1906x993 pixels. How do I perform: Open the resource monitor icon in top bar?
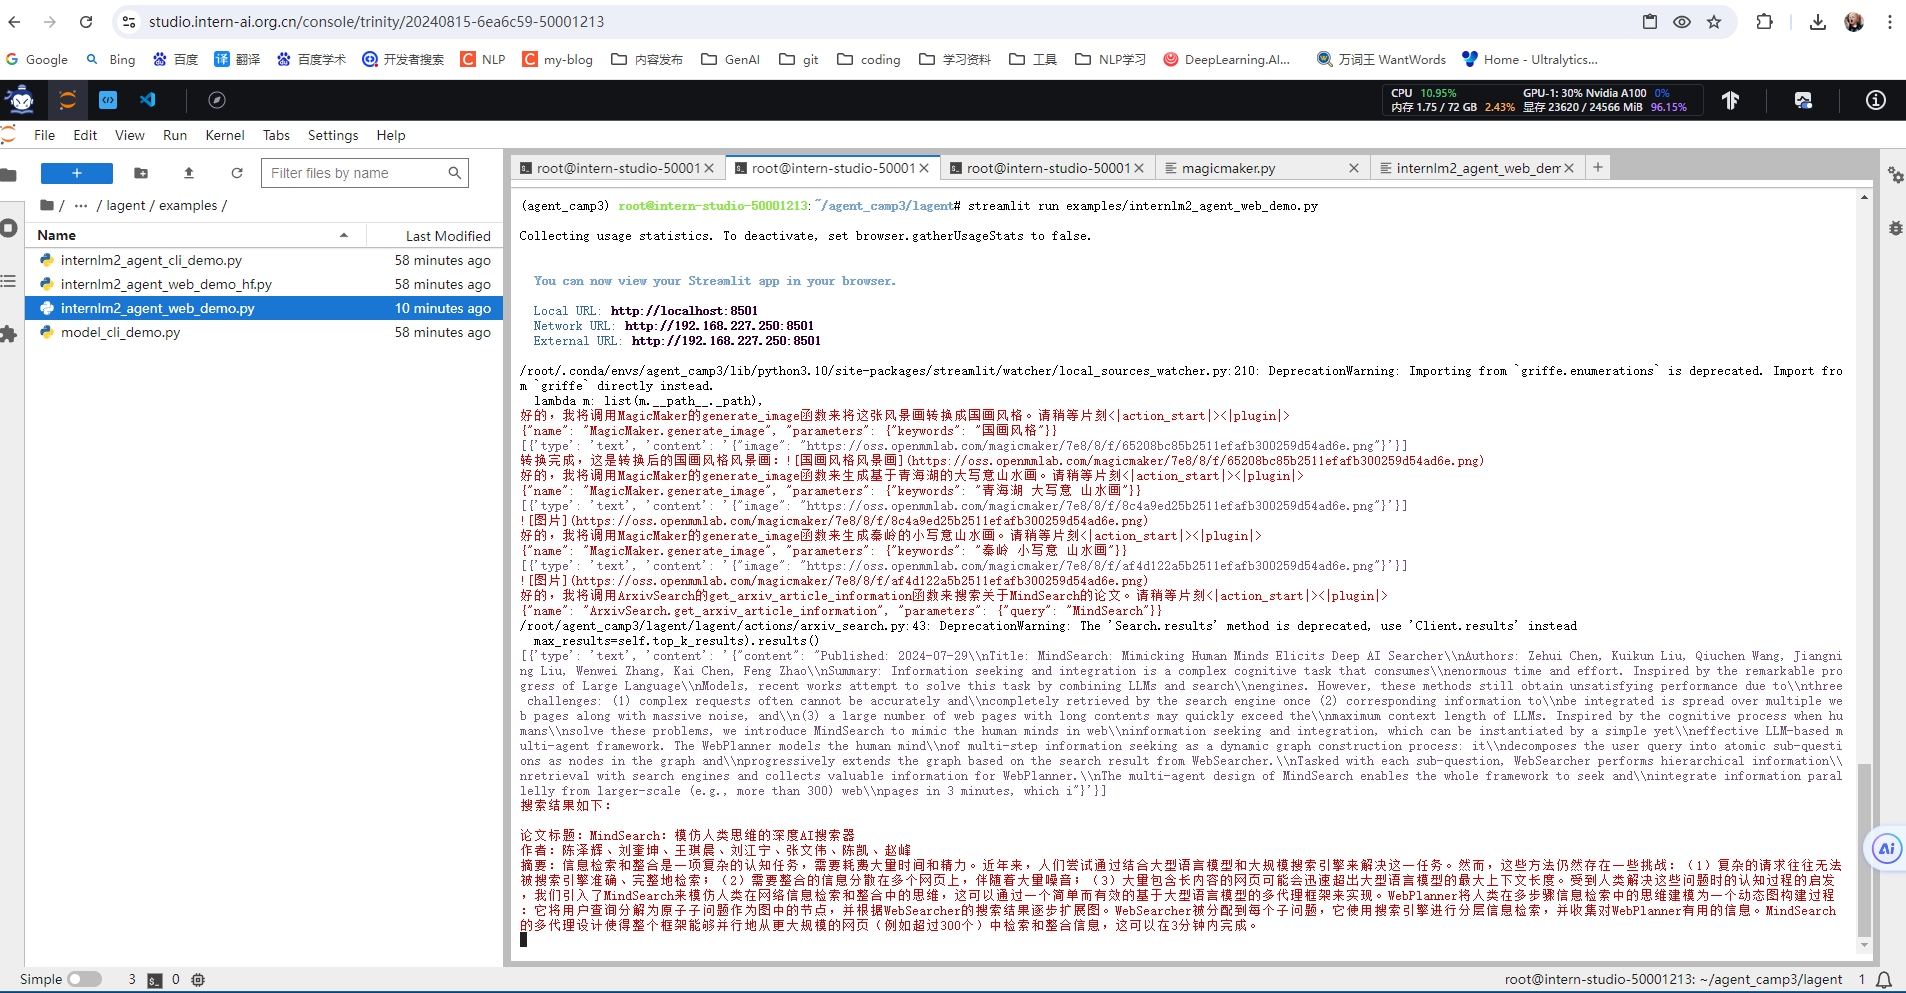pos(1803,100)
